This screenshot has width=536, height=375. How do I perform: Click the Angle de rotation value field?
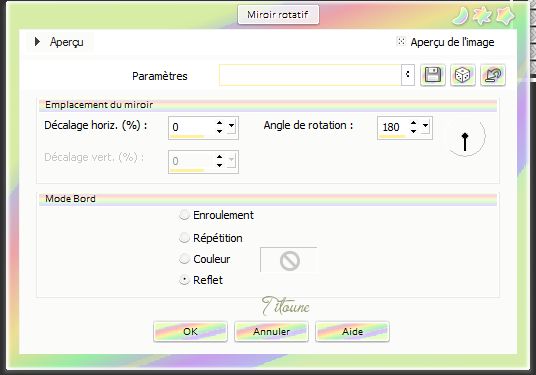(x=393, y=128)
